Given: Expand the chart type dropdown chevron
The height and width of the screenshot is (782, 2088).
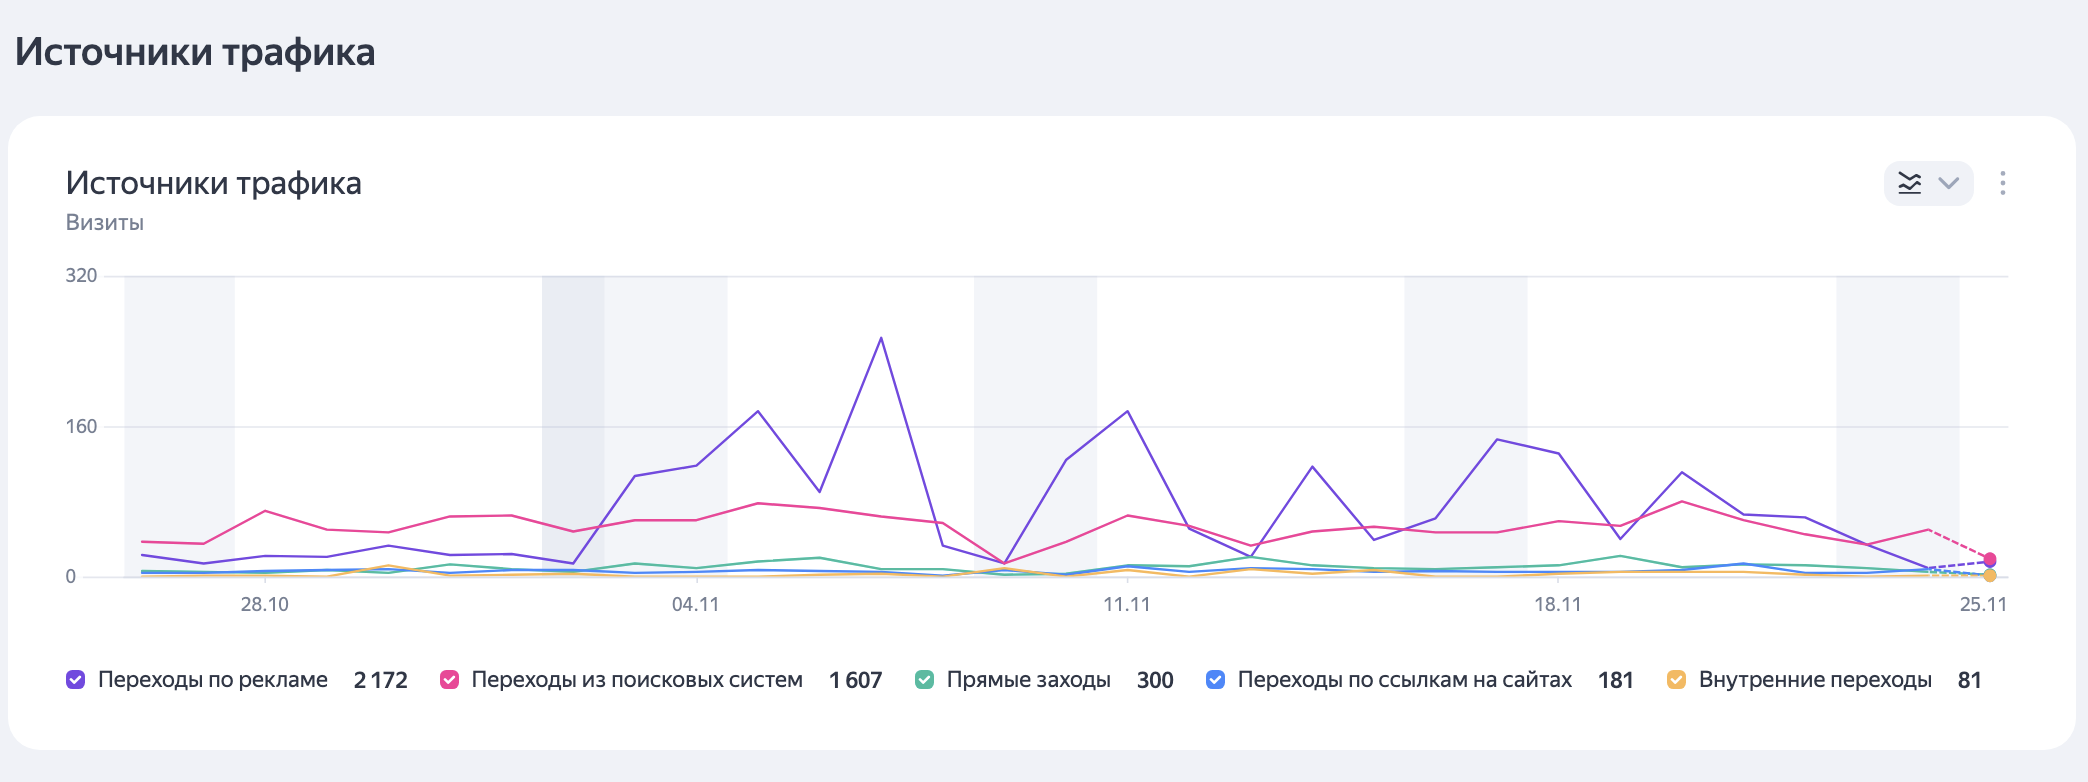Looking at the screenshot, I should tap(1948, 183).
